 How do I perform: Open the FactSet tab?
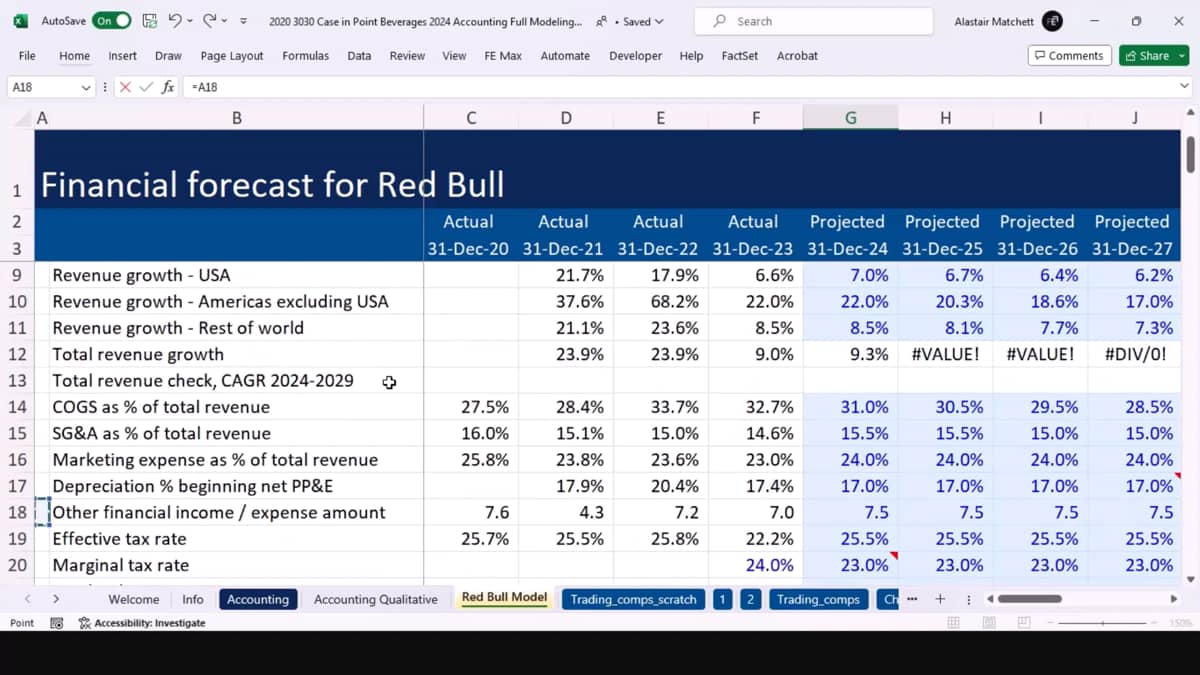point(740,56)
